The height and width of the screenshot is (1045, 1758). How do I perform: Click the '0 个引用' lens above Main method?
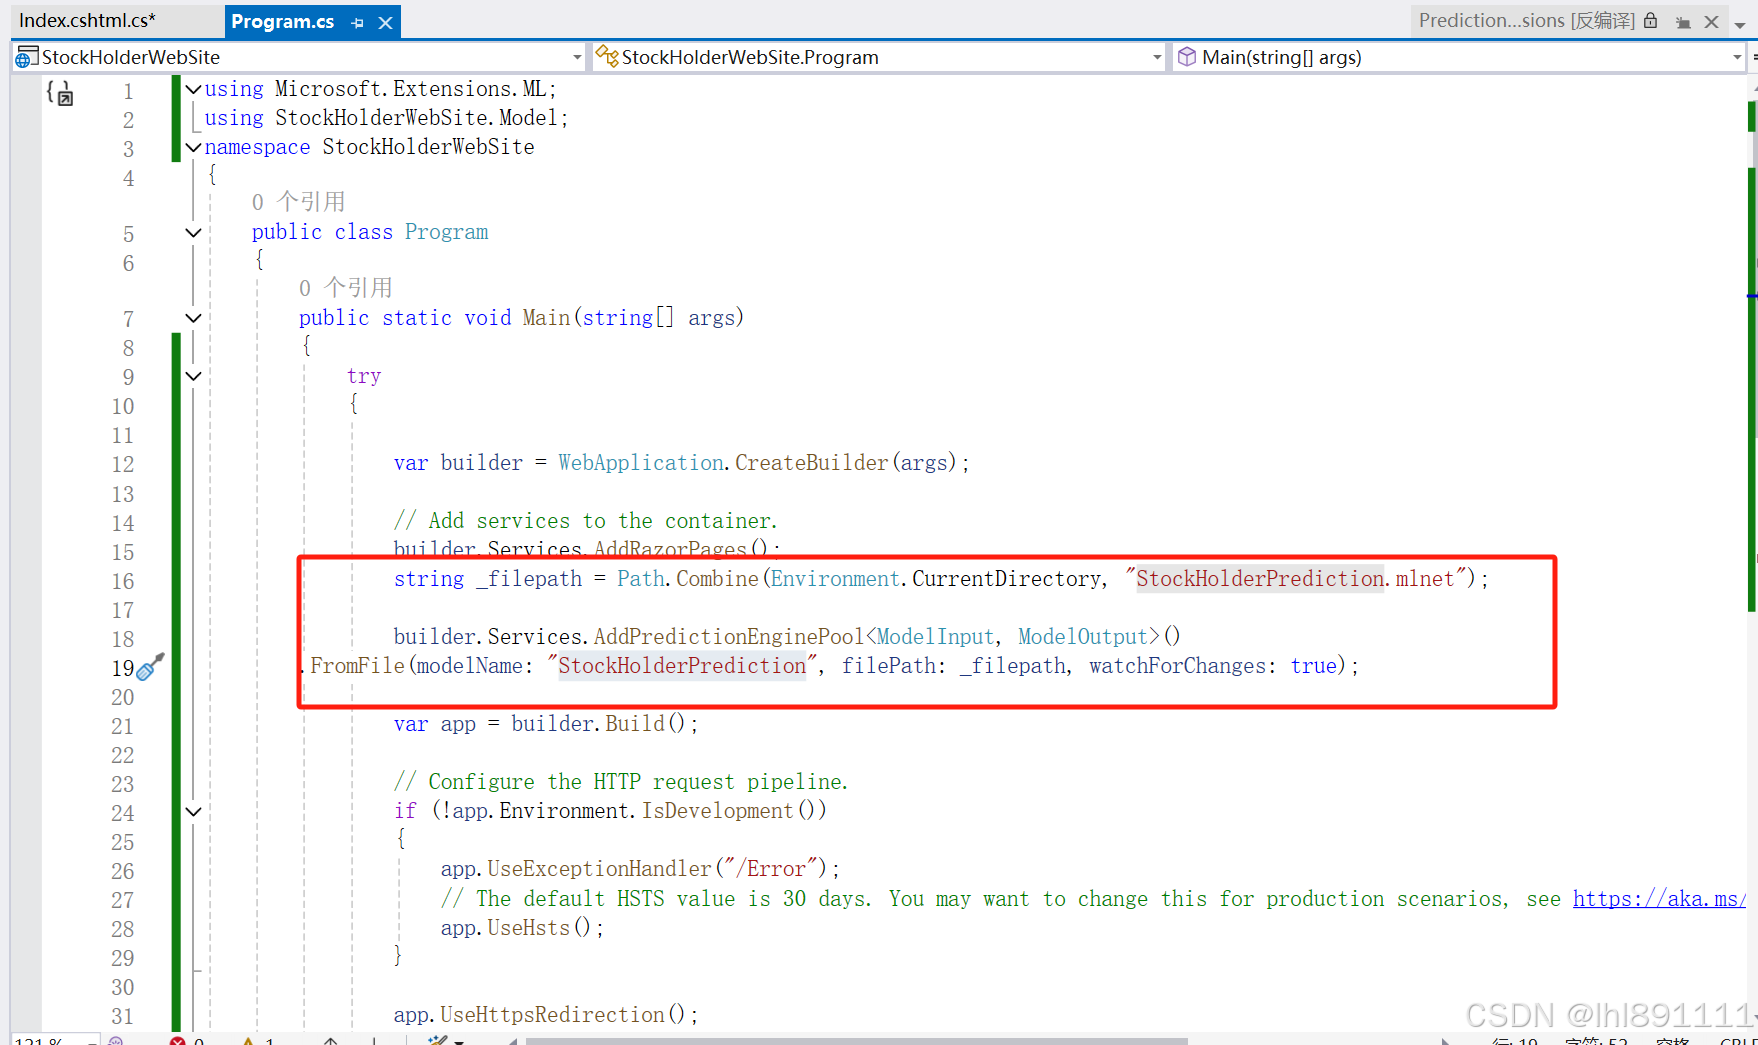345,288
